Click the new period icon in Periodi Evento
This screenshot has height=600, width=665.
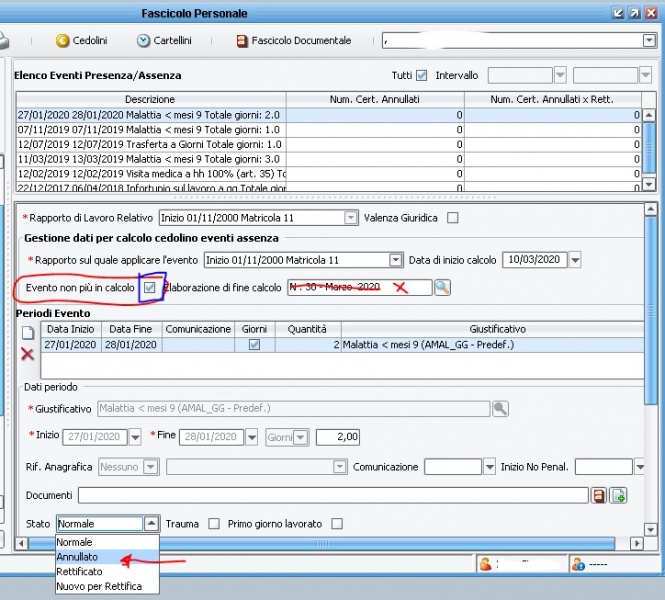(28, 332)
